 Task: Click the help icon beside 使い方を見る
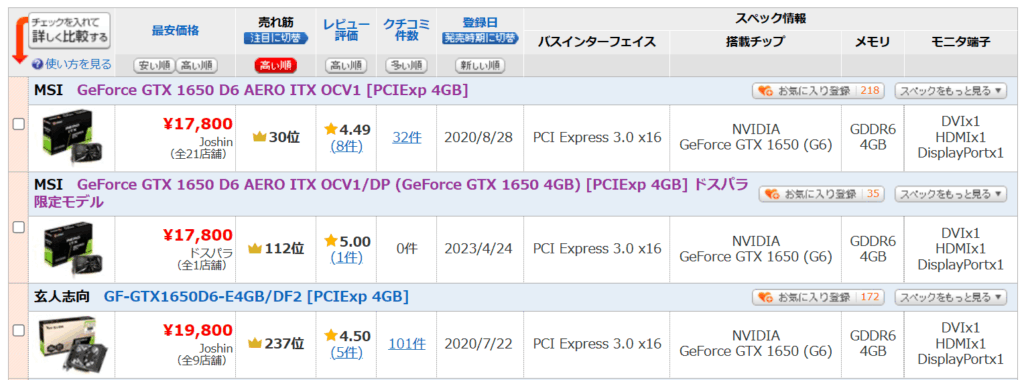(37, 64)
